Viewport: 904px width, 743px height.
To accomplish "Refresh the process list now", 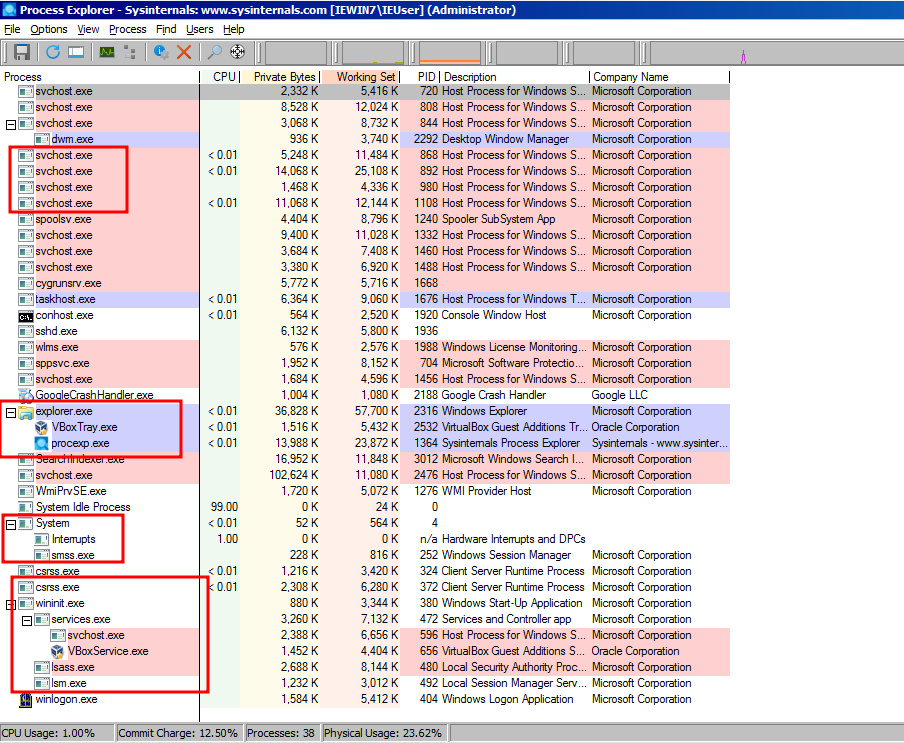I will pyautogui.click(x=53, y=52).
